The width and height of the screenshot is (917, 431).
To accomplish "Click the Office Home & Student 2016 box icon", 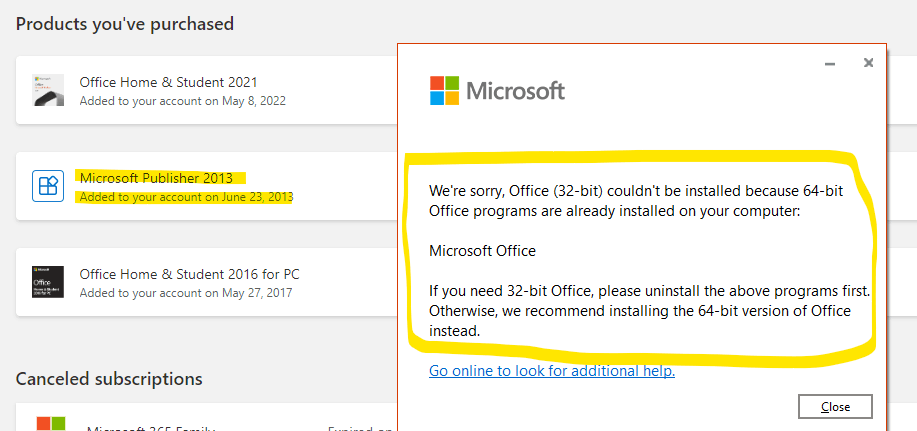I will [x=48, y=282].
